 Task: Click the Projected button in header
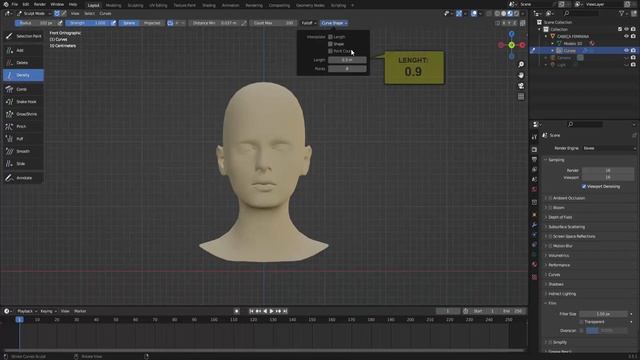[152, 23]
